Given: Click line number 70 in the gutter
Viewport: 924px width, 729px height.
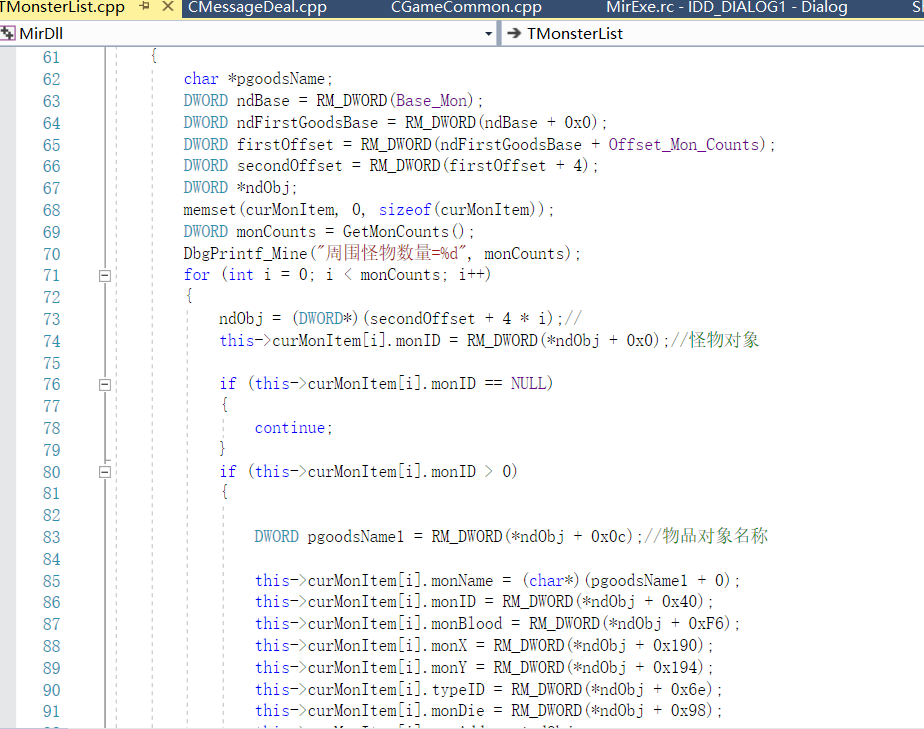Looking at the screenshot, I should click(51, 254).
